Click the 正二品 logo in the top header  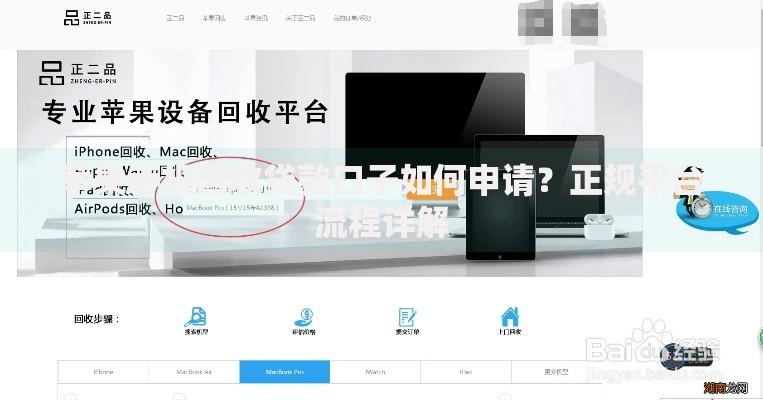pos(88,18)
